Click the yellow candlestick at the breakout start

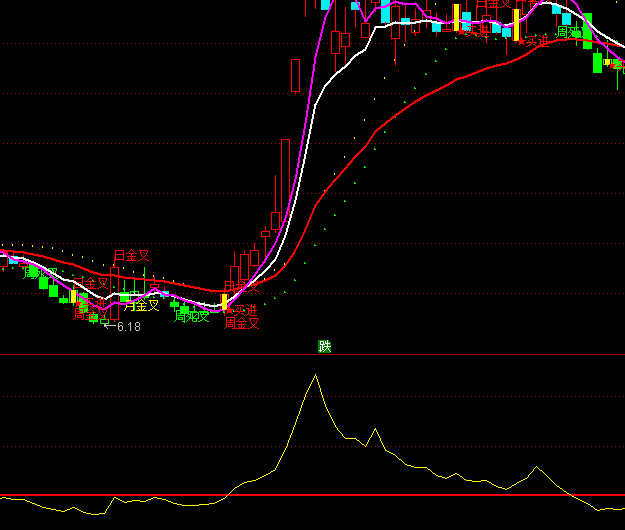pos(224,301)
